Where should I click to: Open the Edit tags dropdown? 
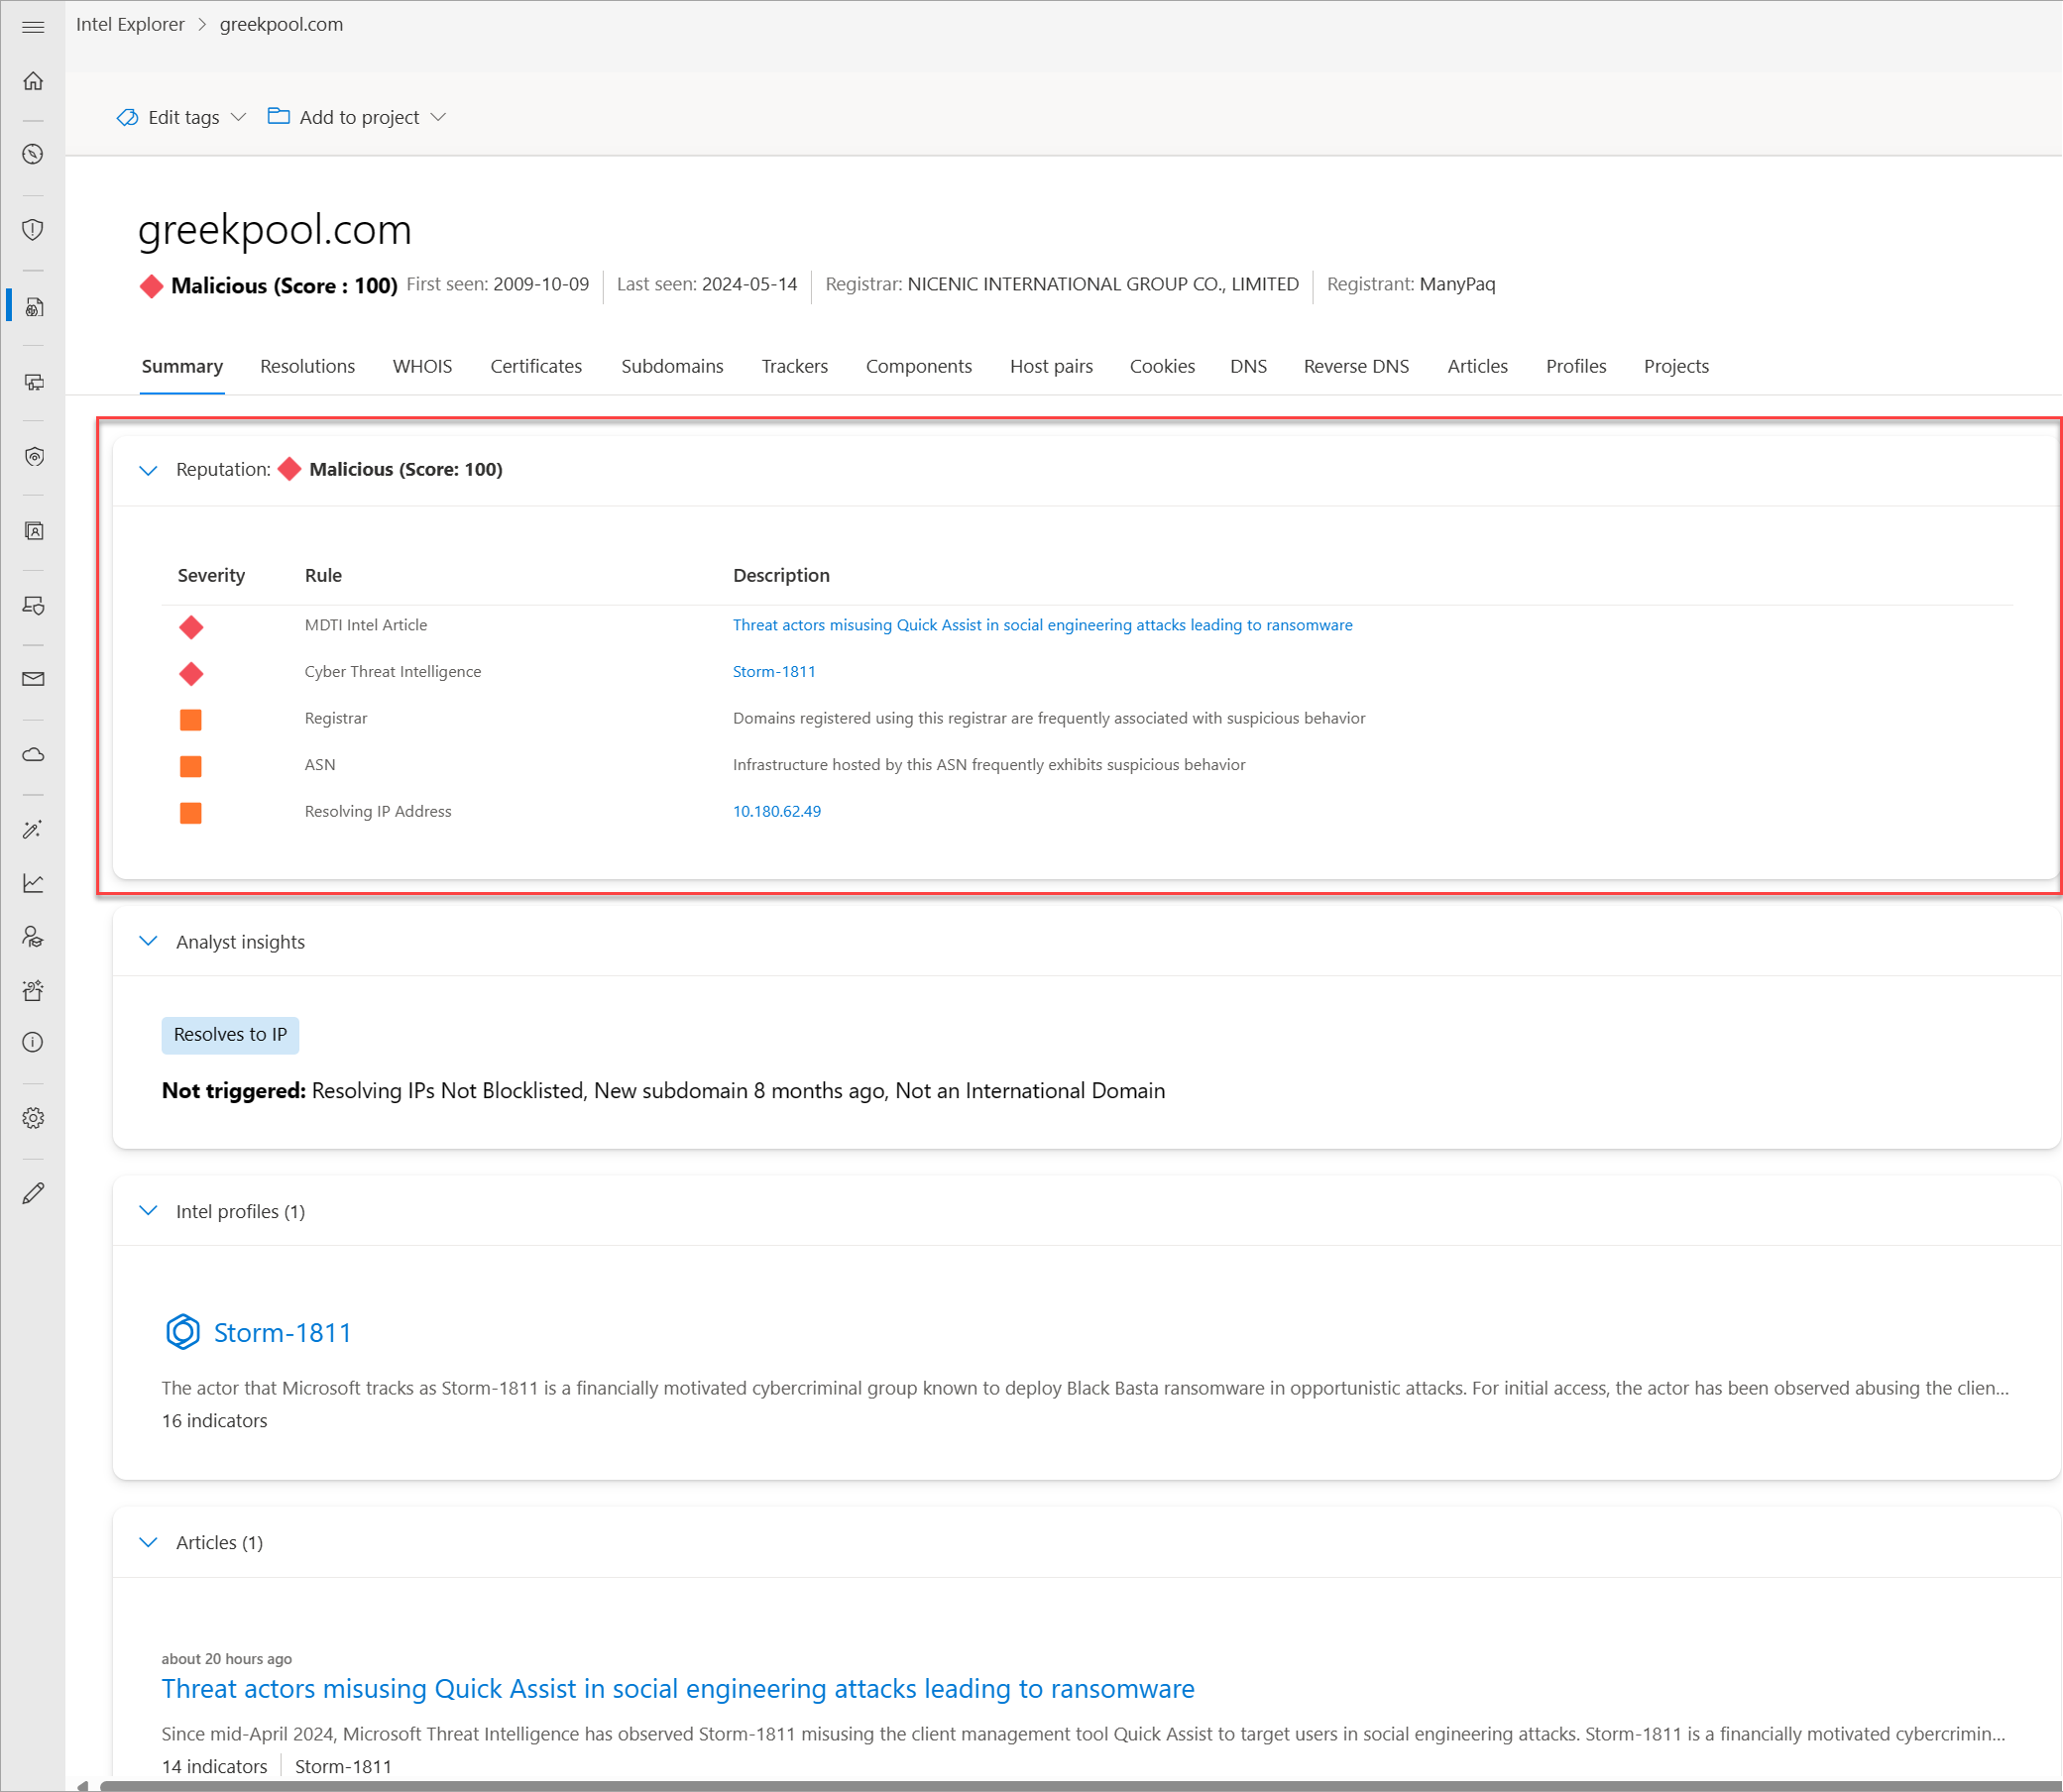(182, 117)
